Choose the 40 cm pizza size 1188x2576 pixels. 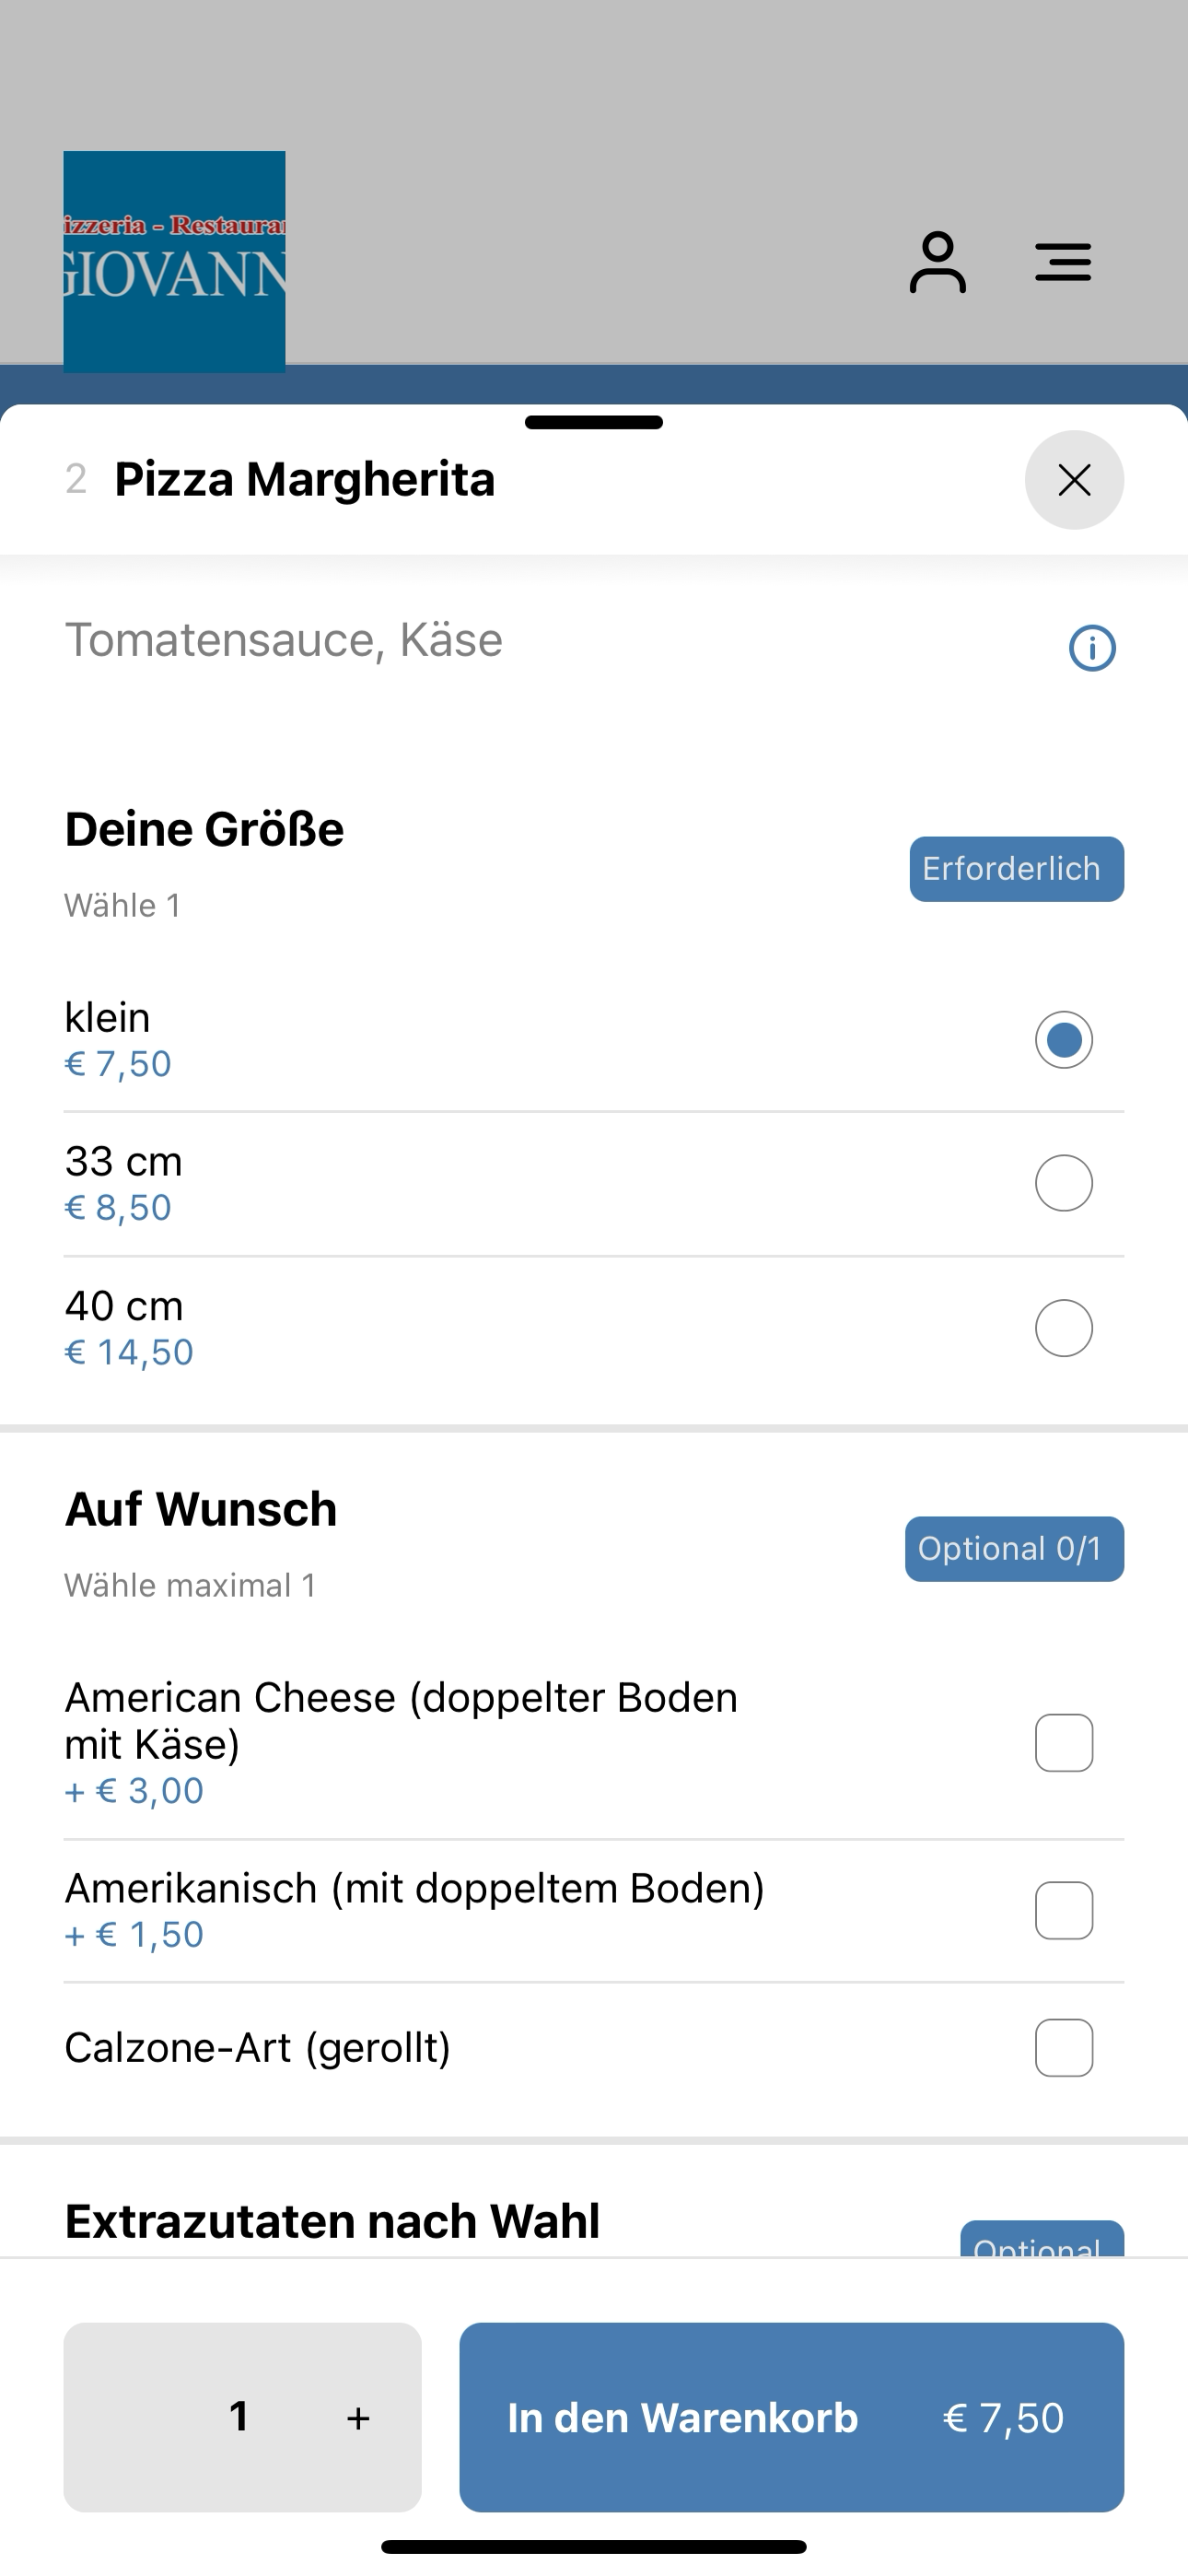pyautogui.click(x=1063, y=1328)
